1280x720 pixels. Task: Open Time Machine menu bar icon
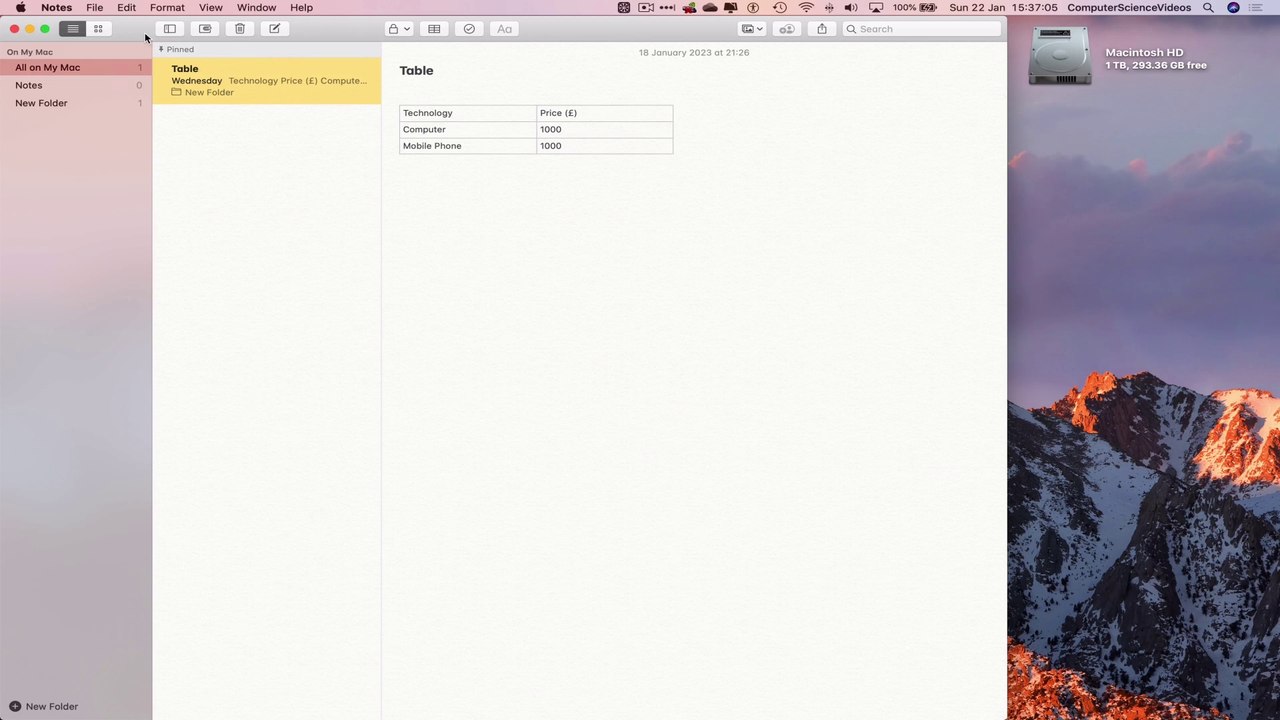tap(780, 7)
